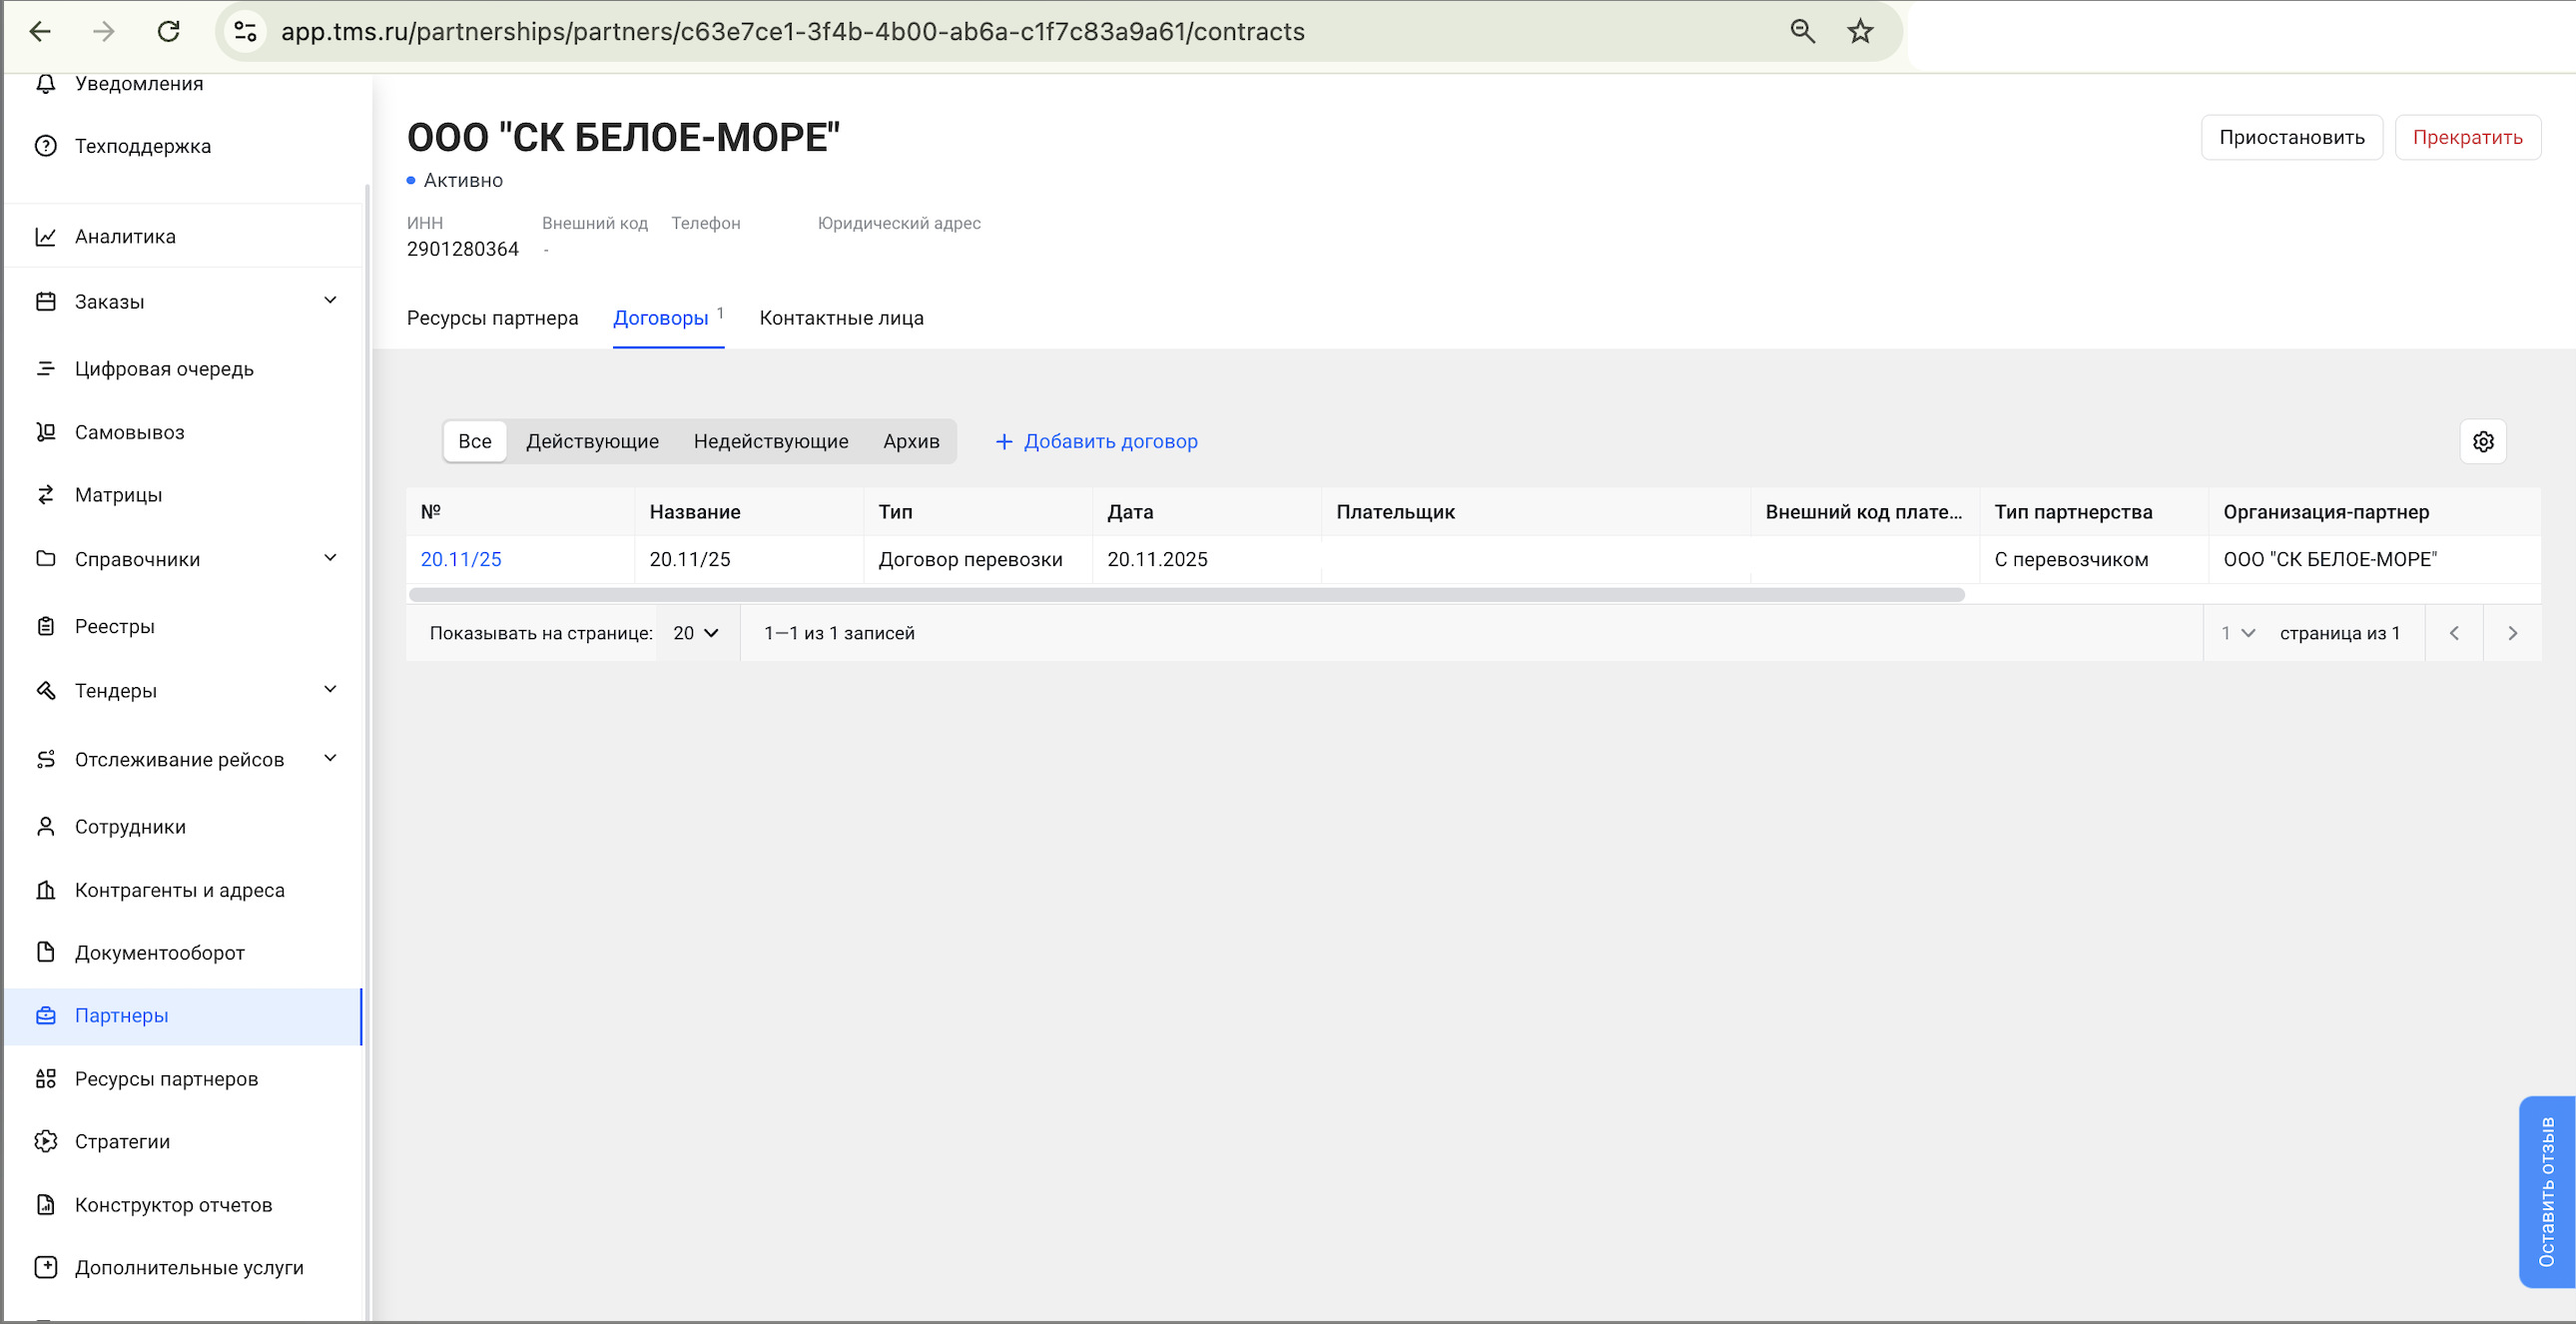Click the Техподдержка question-mark icon
The height and width of the screenshot is (1324, 2576).
click(x=46, y=146)
